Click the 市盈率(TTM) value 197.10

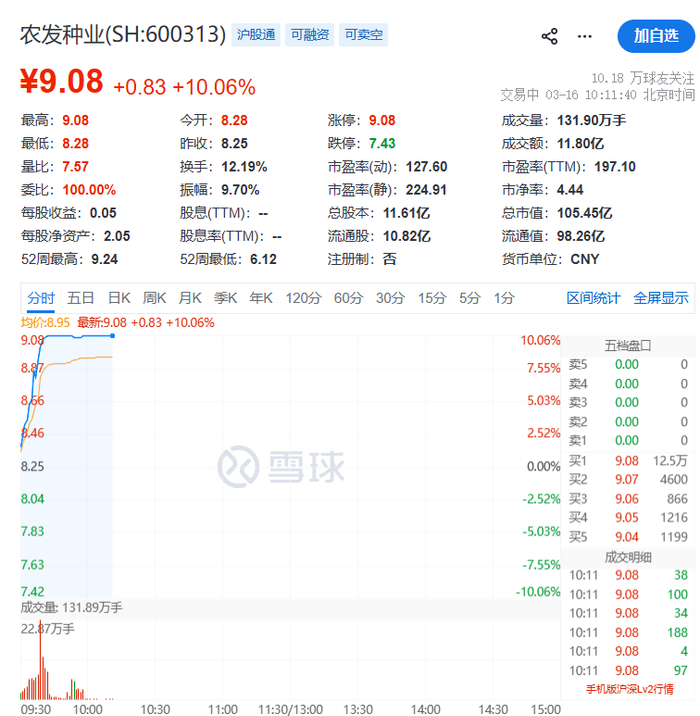click(615, 167)
